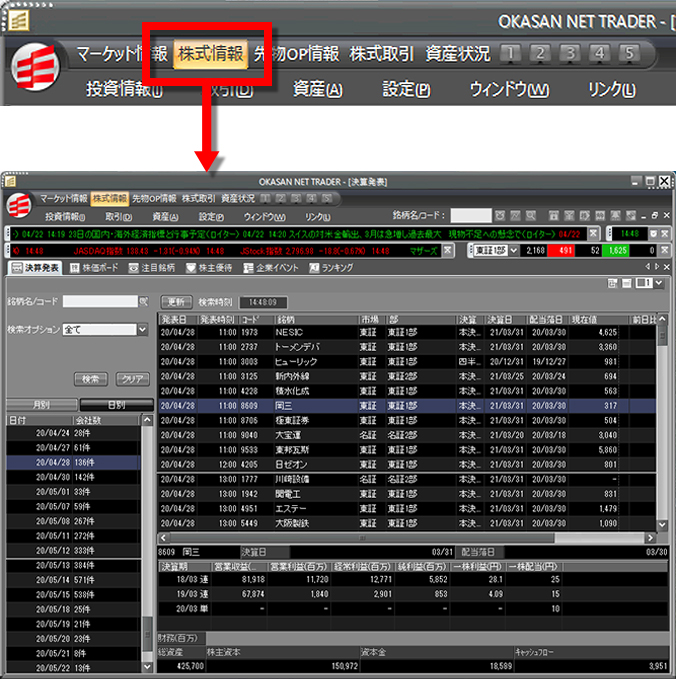Click the panel export icon above the results table

click(x=612, y=284)
